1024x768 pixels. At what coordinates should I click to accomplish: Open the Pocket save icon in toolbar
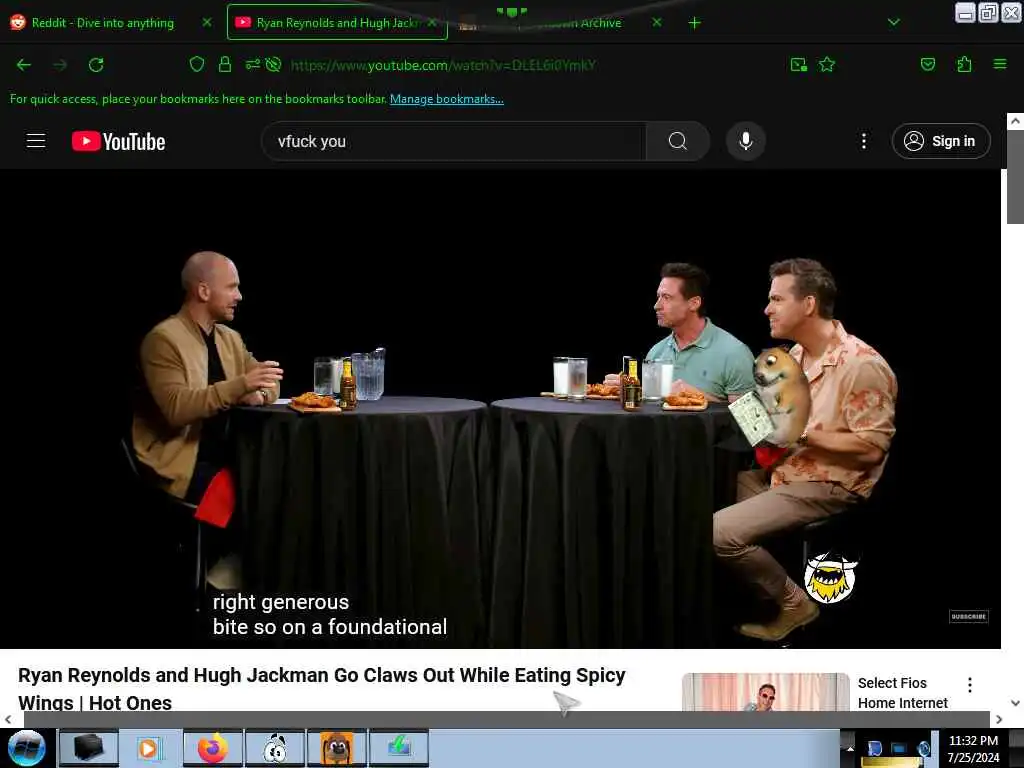coord(927,64)
